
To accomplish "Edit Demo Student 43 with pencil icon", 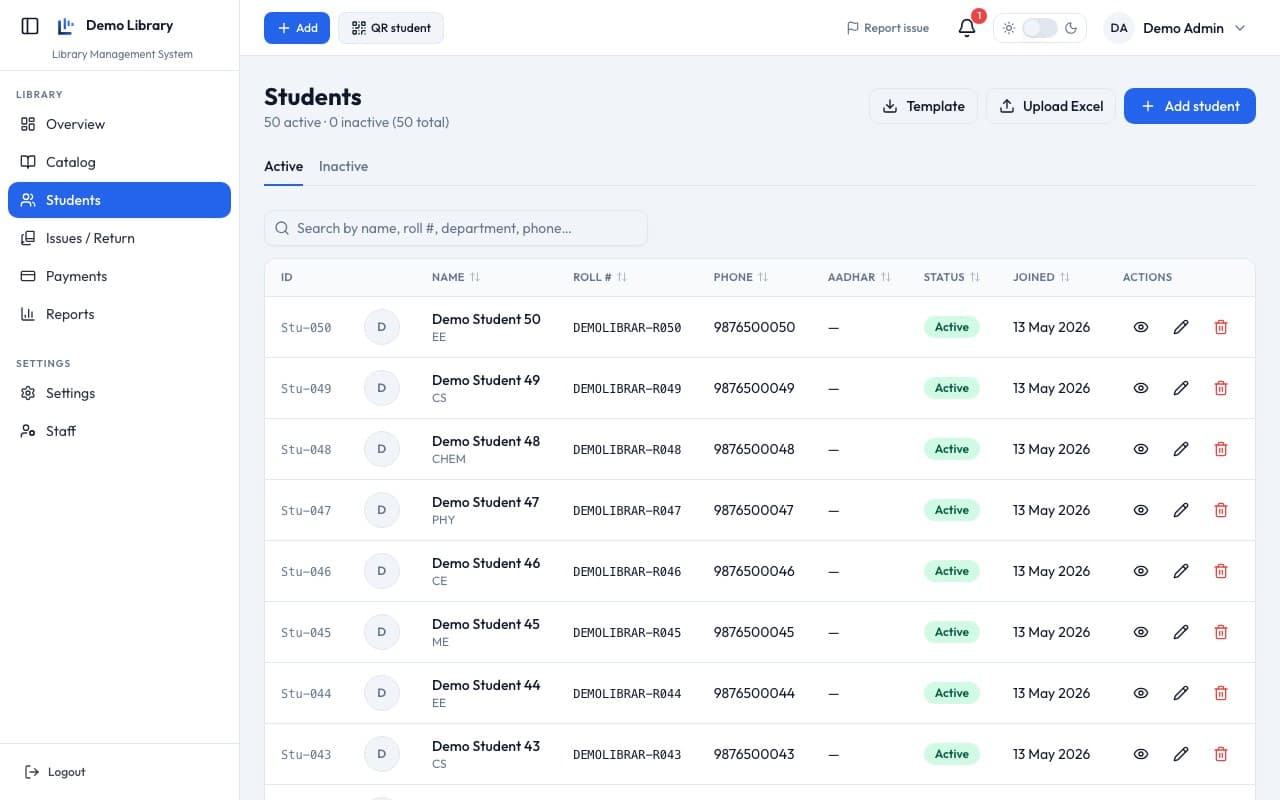I will pos(1181,754).
